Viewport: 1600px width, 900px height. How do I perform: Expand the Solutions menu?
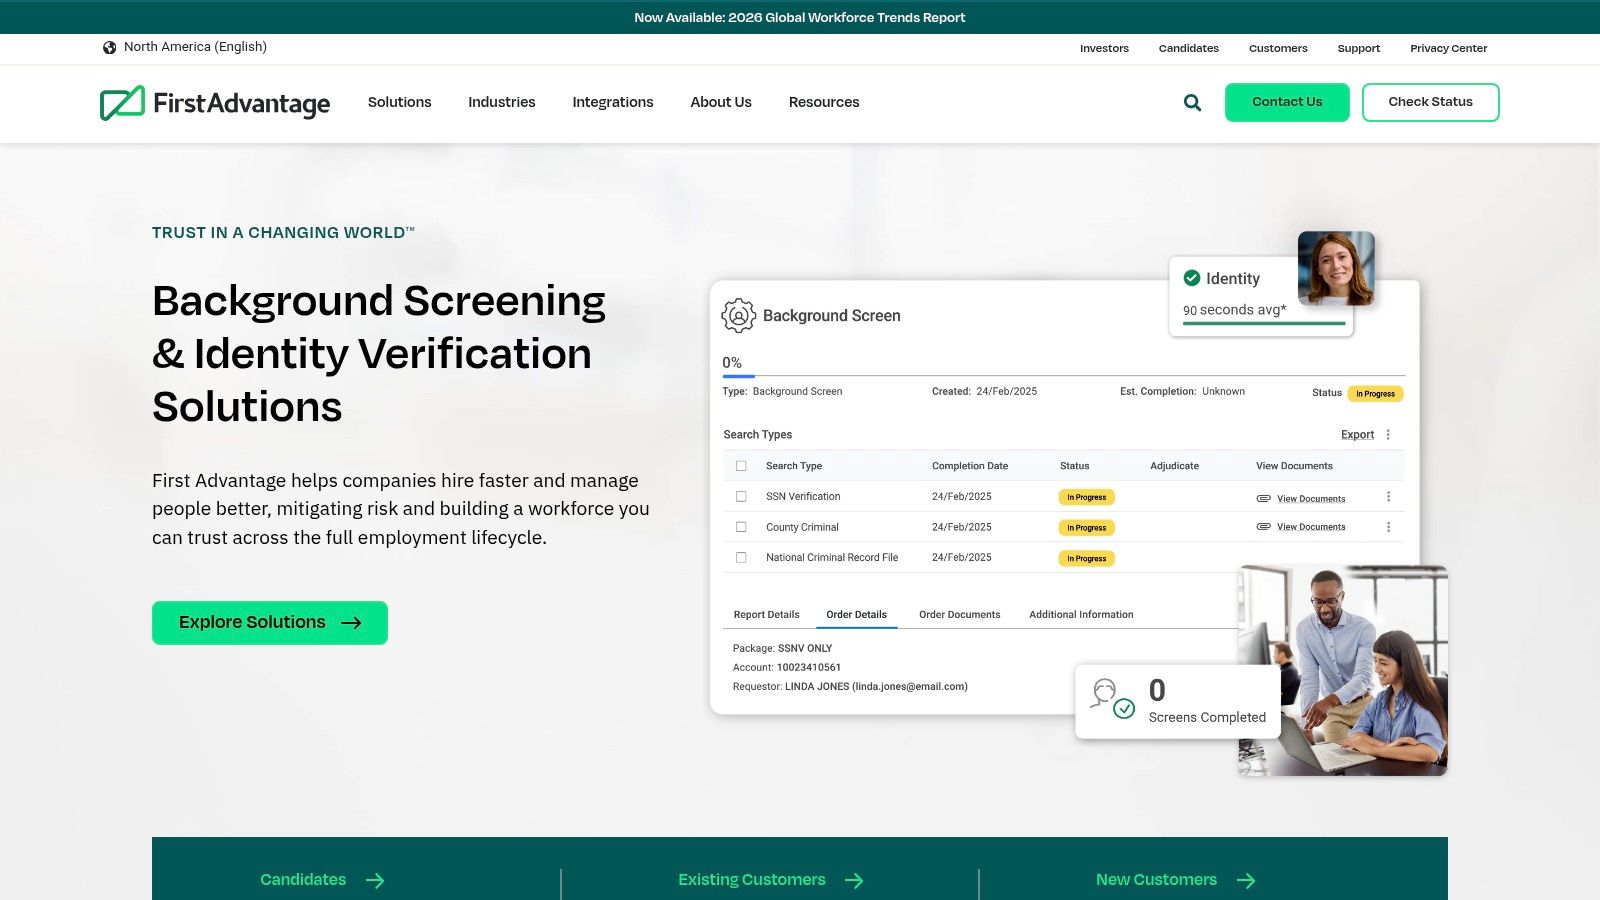pos(400,102)
